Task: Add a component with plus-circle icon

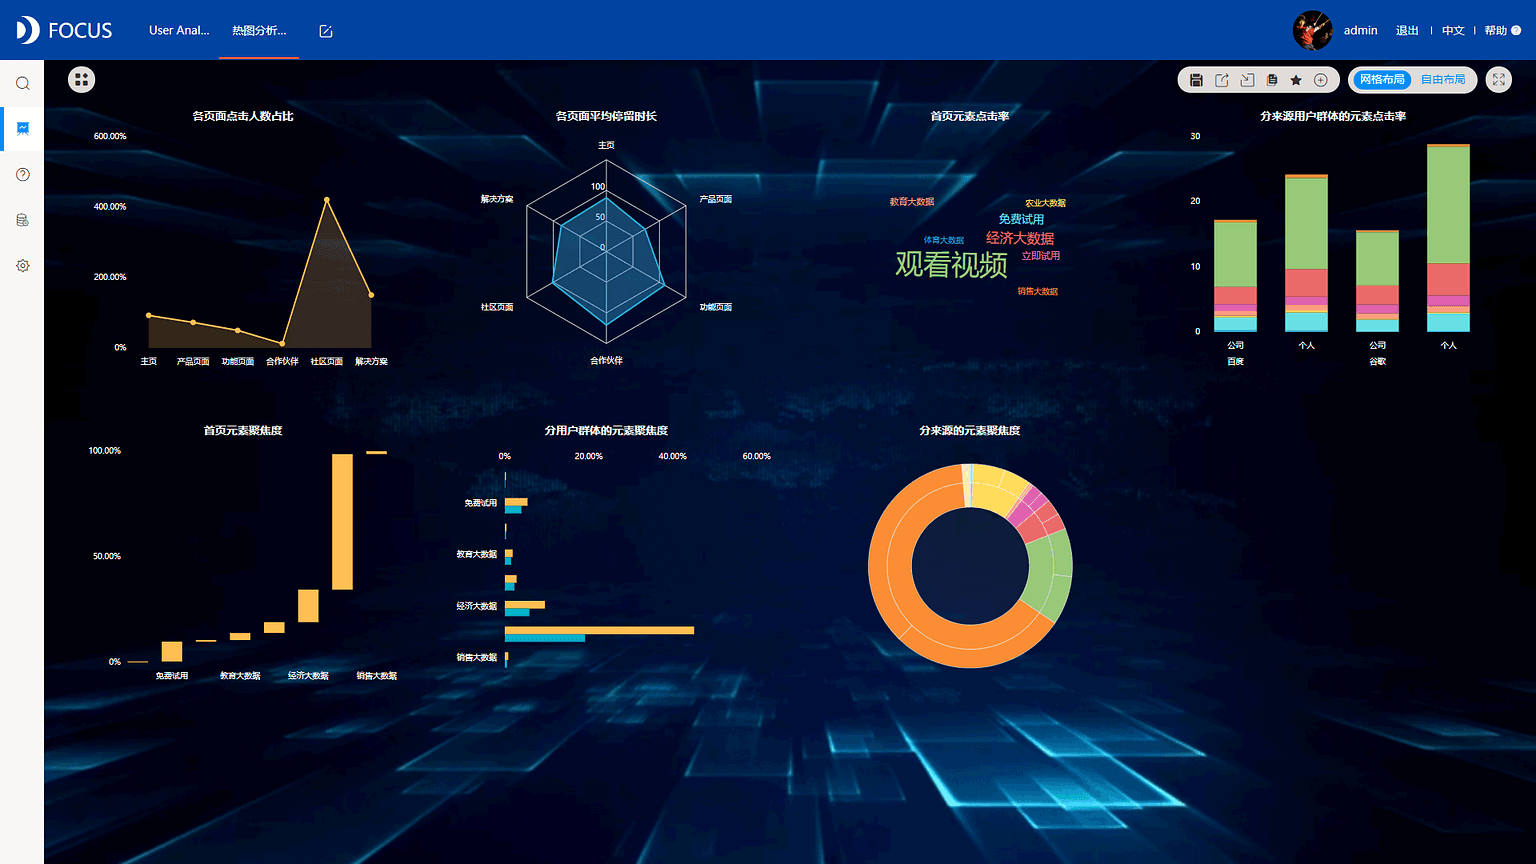Action: coord(1321,80)
